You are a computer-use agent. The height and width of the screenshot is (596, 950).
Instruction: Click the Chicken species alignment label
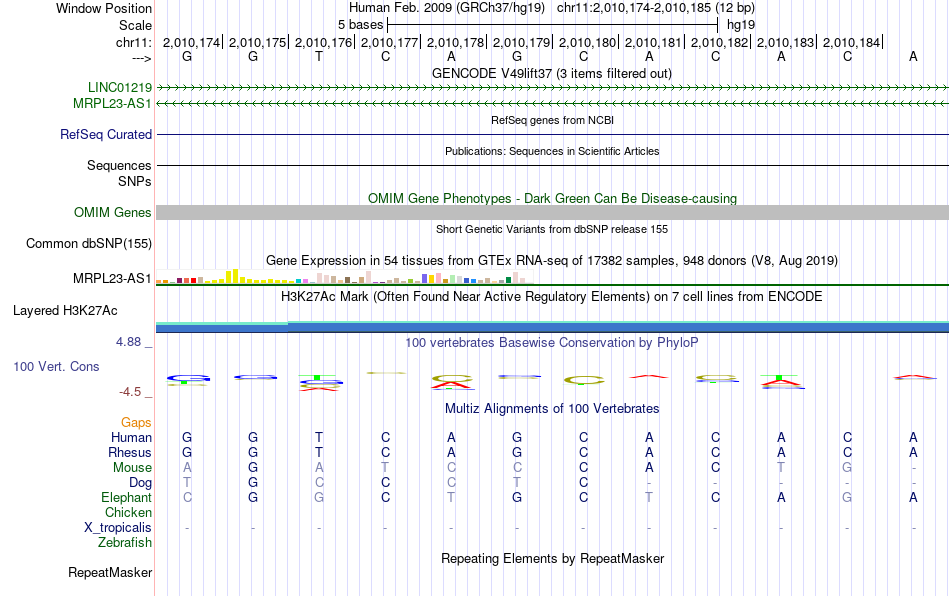click(128, 512)
